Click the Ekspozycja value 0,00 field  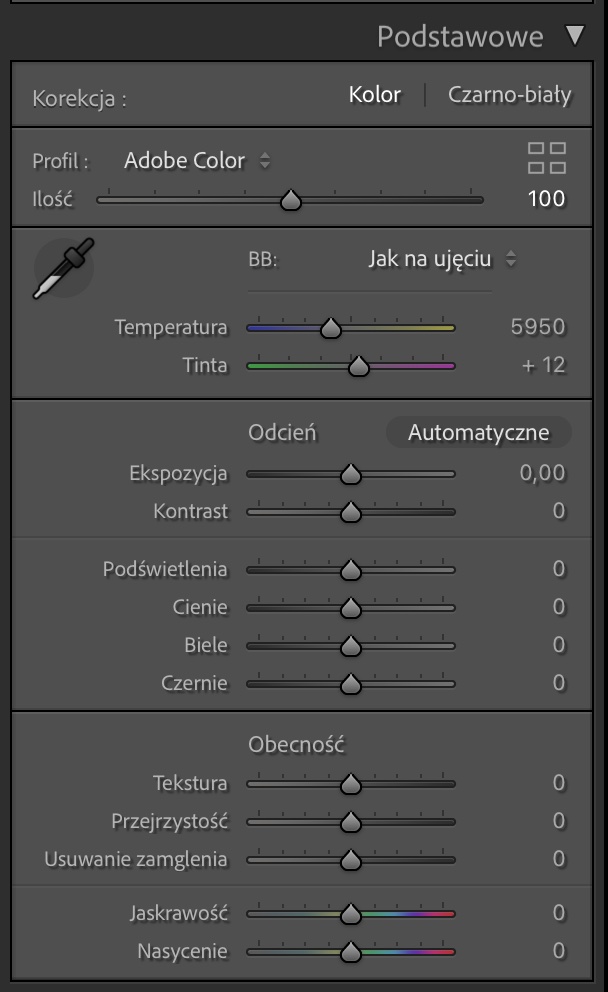(x=542, y=473)
